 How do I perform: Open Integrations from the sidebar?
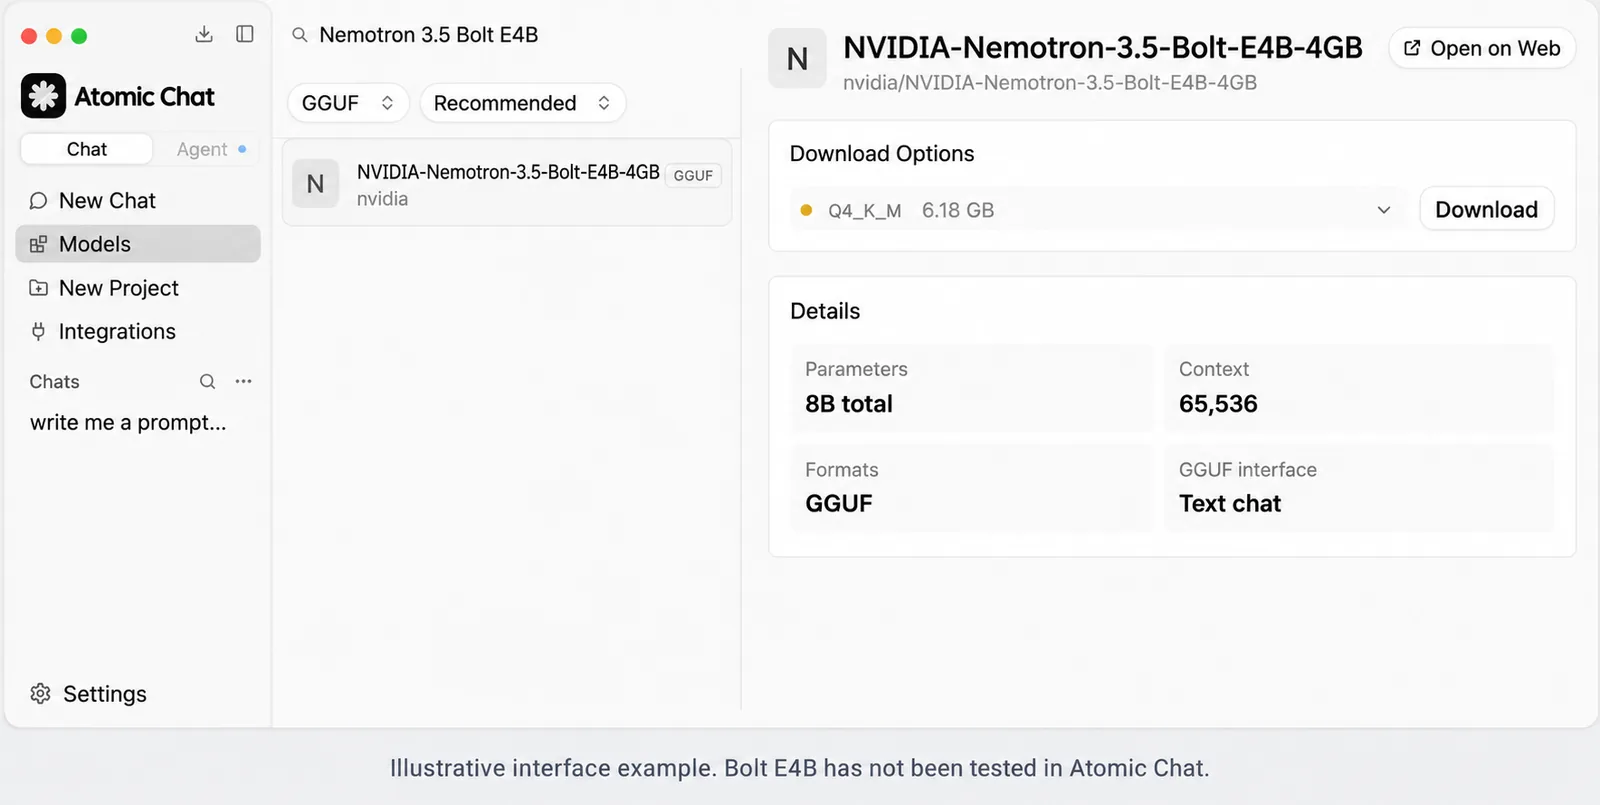point(138,331)
